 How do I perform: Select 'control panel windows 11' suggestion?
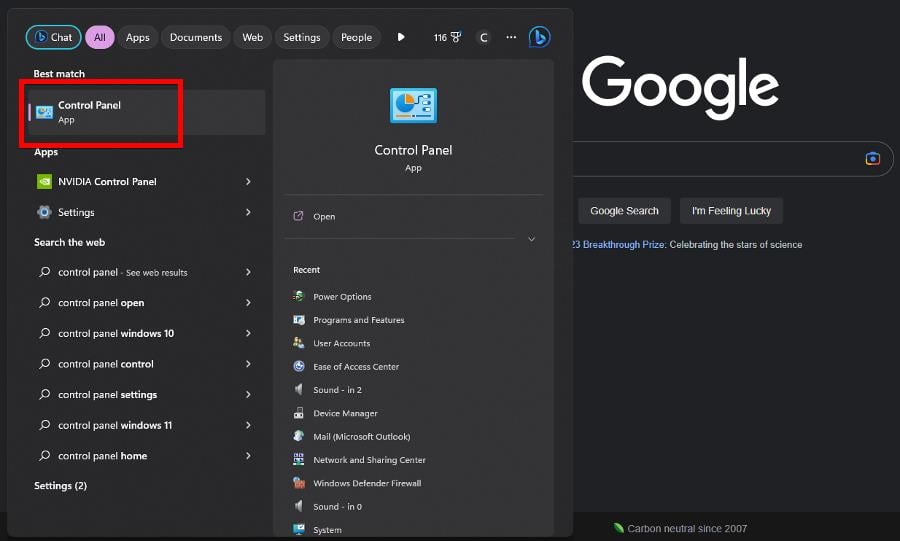115,425
